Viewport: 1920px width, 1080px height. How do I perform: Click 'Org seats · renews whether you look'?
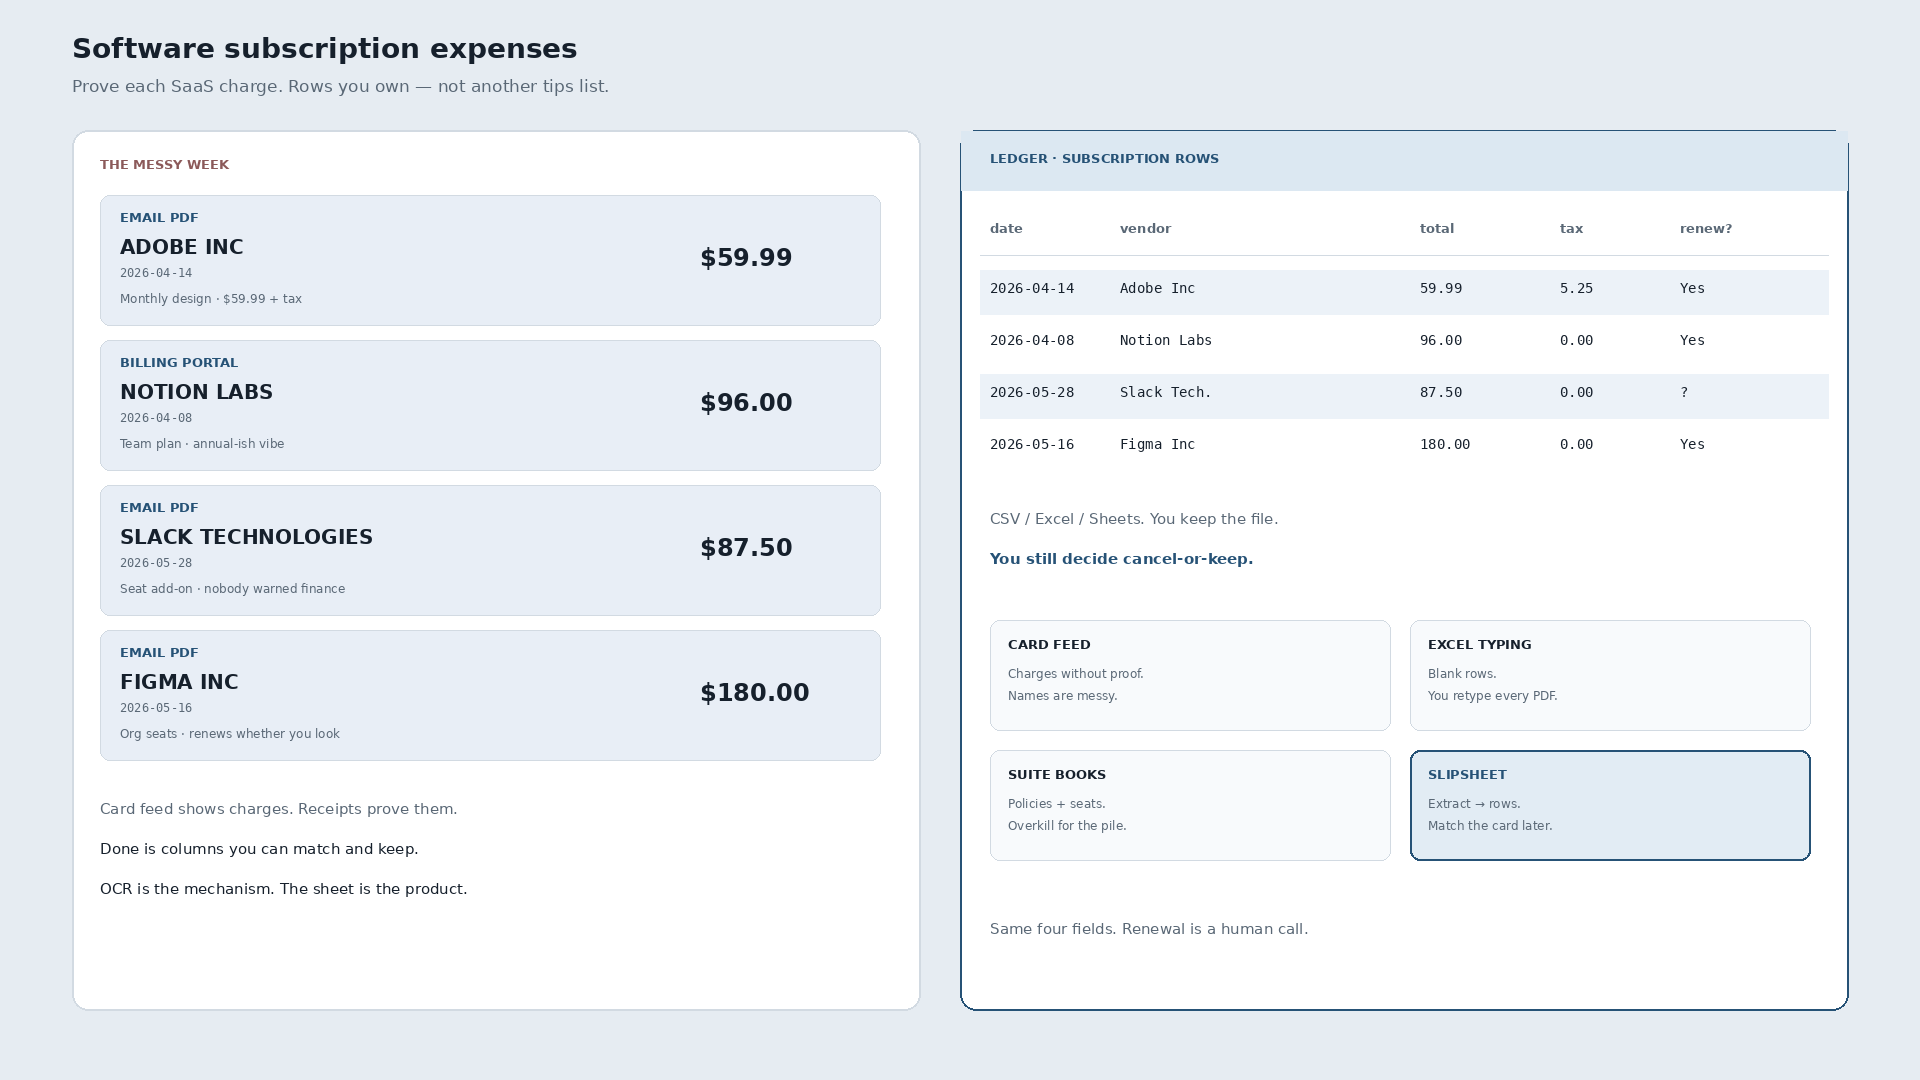(230, 734)
